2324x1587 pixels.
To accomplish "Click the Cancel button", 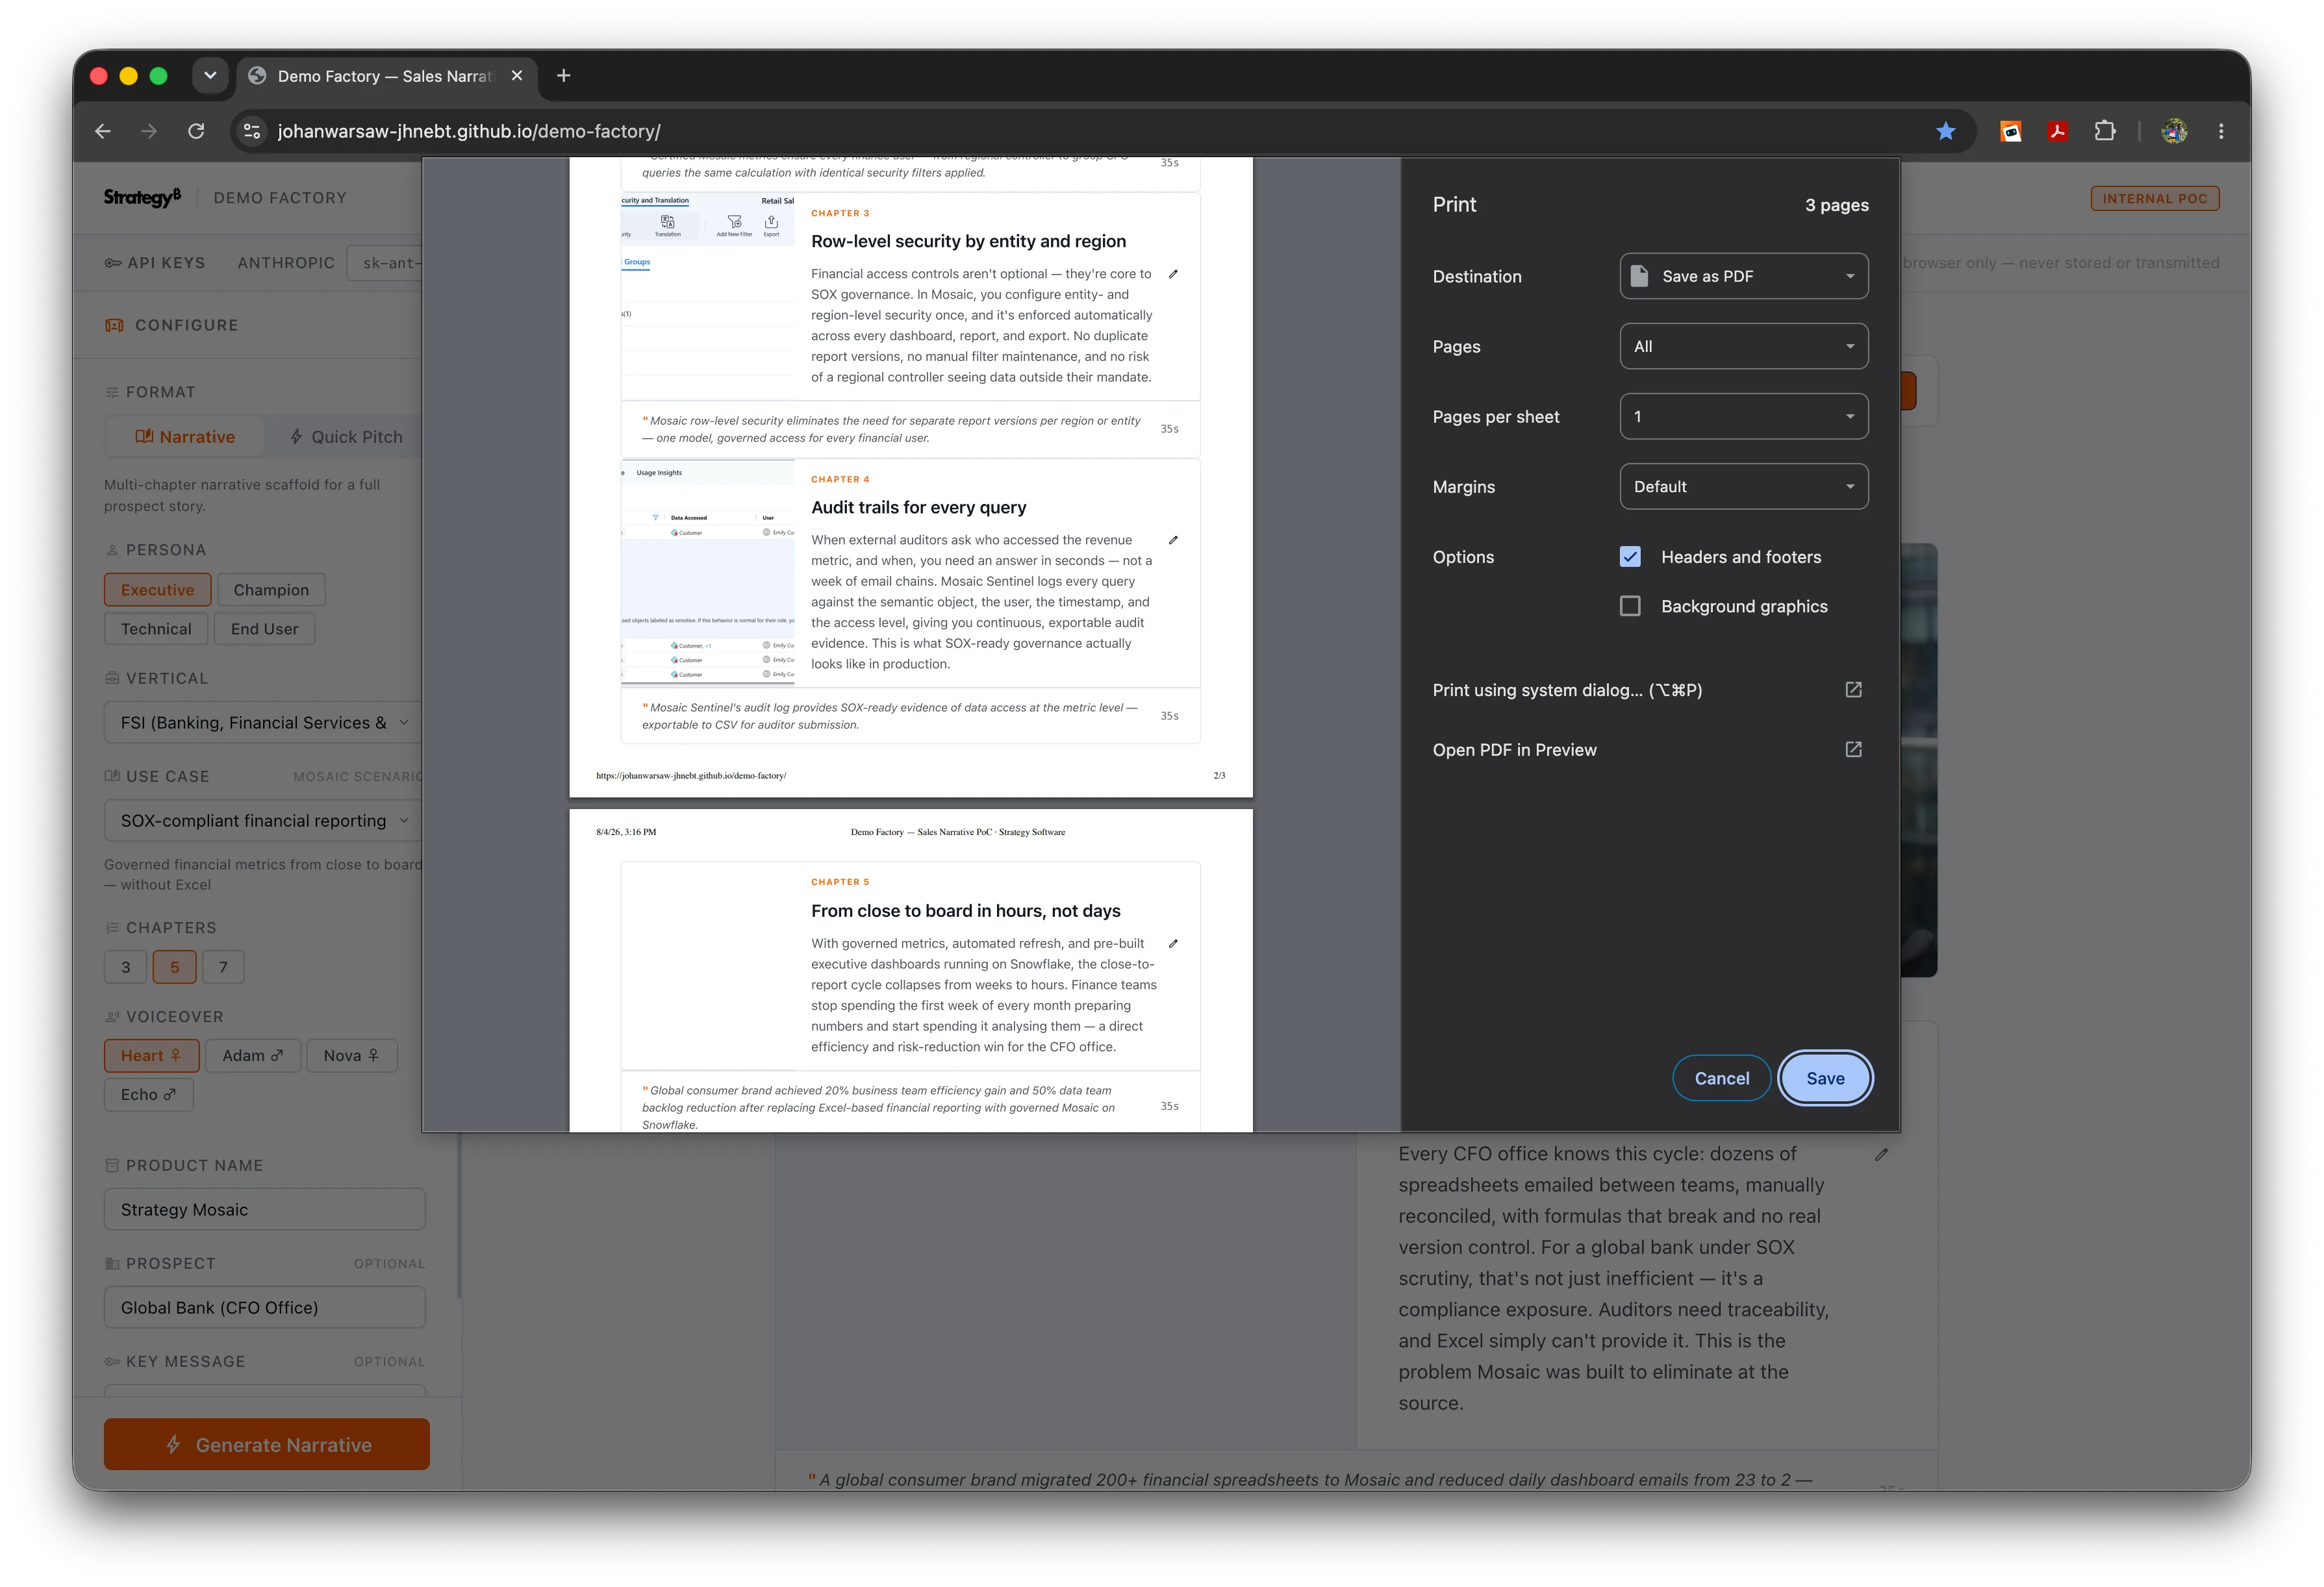I will click(1721, 1078).
